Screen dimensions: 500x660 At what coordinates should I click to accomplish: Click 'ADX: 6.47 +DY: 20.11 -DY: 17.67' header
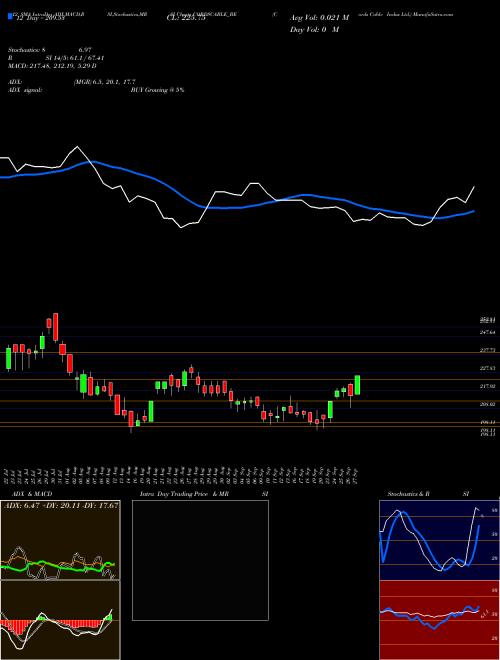coord(61,505)
